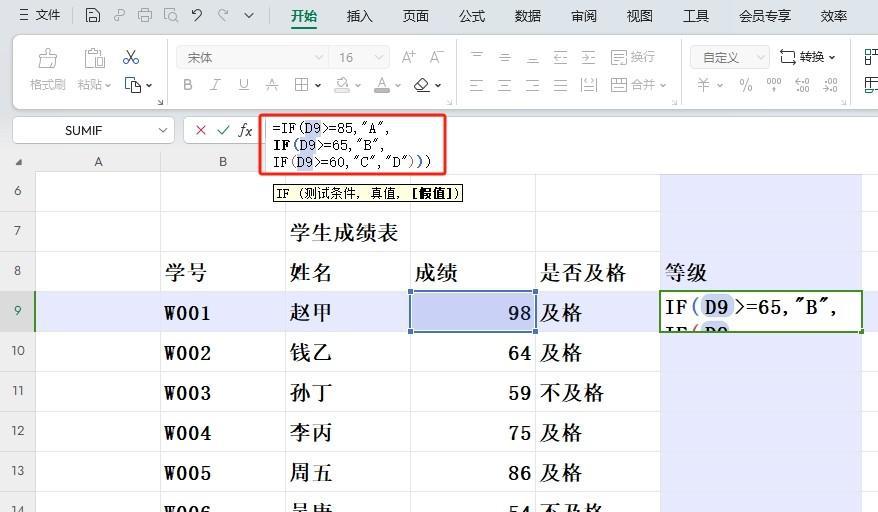Align text right
This screenshot has height=512, width=878.
[533, 85]
